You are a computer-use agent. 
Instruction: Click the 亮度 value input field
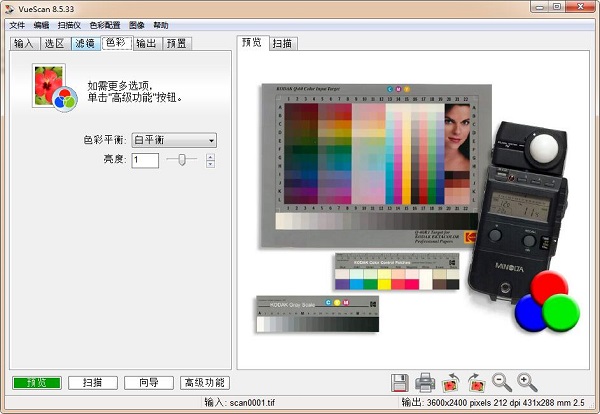pos(145,160)
